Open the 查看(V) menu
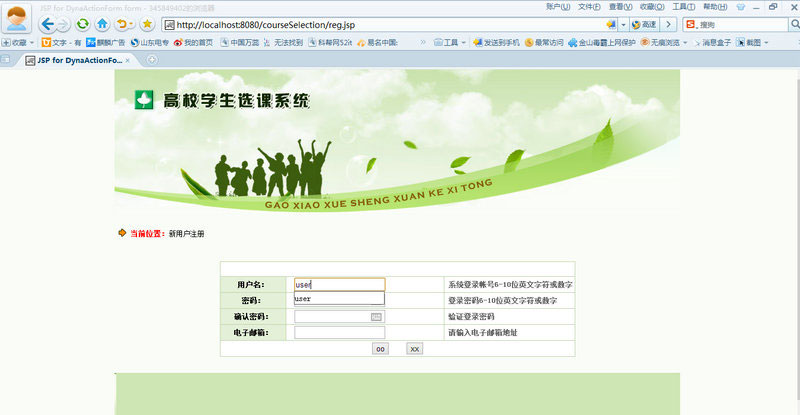The image size is (800, 415). [x=620, y=7]
